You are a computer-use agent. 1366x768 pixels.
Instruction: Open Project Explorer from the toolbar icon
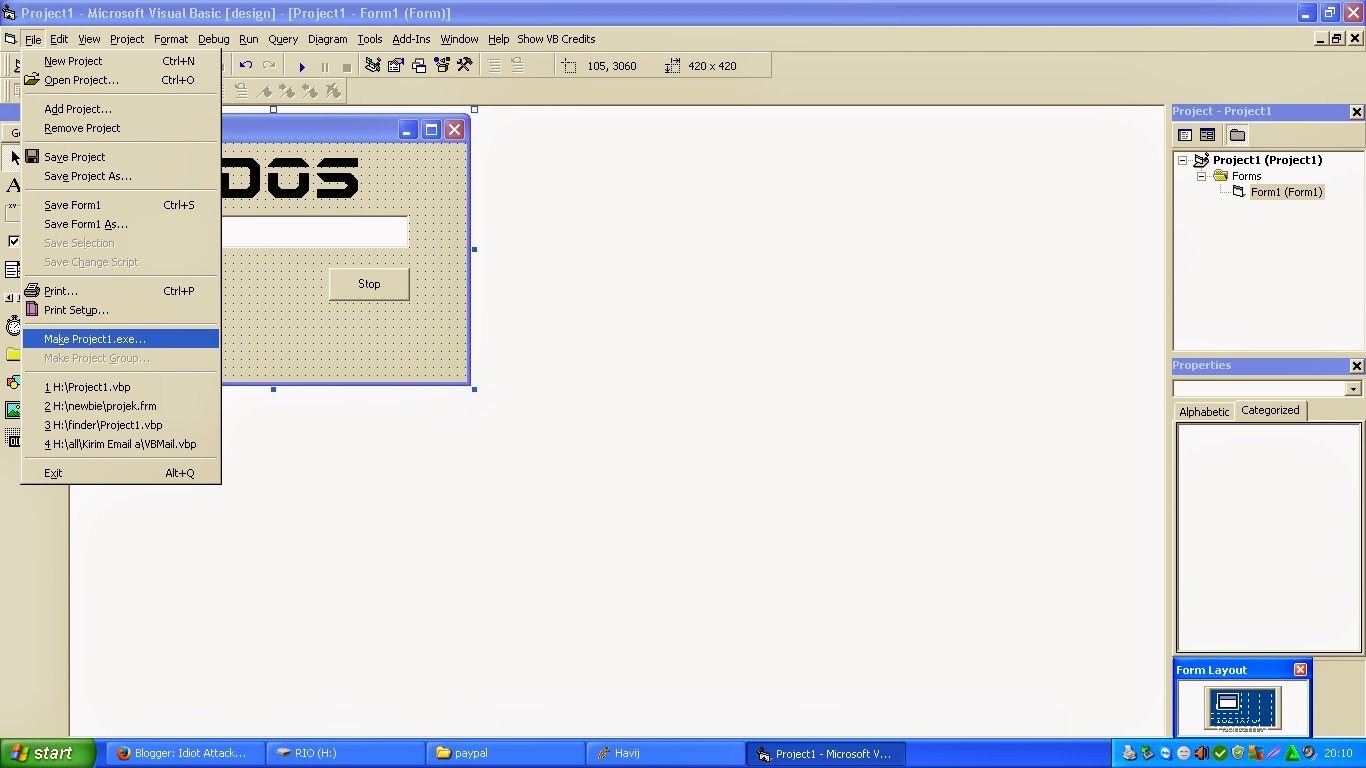click(x=373, y=66)
